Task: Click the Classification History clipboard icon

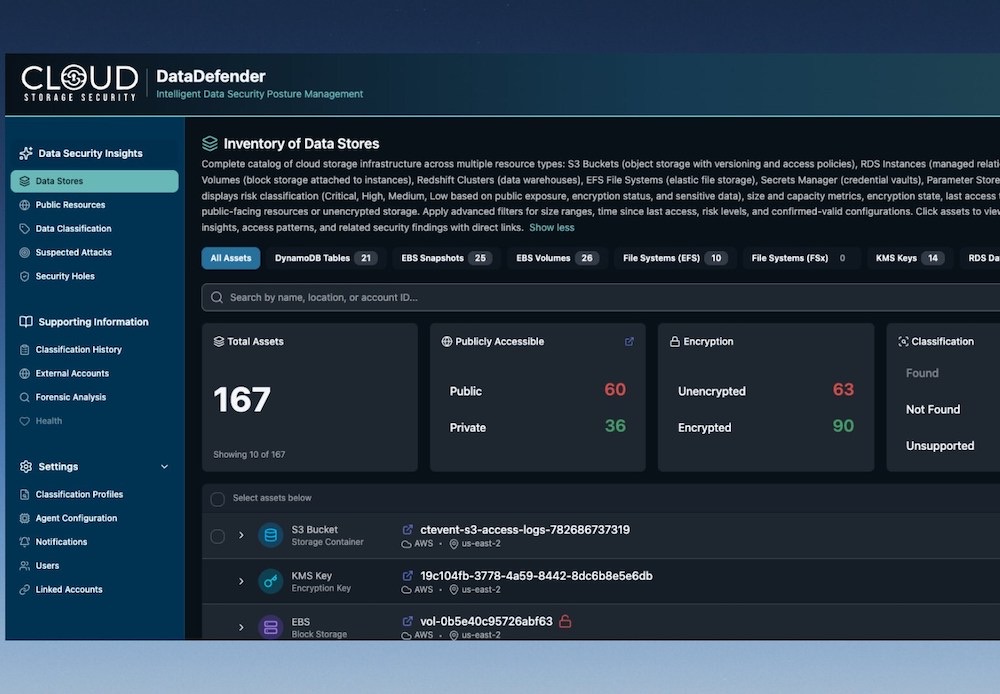Action: [24, 350]
